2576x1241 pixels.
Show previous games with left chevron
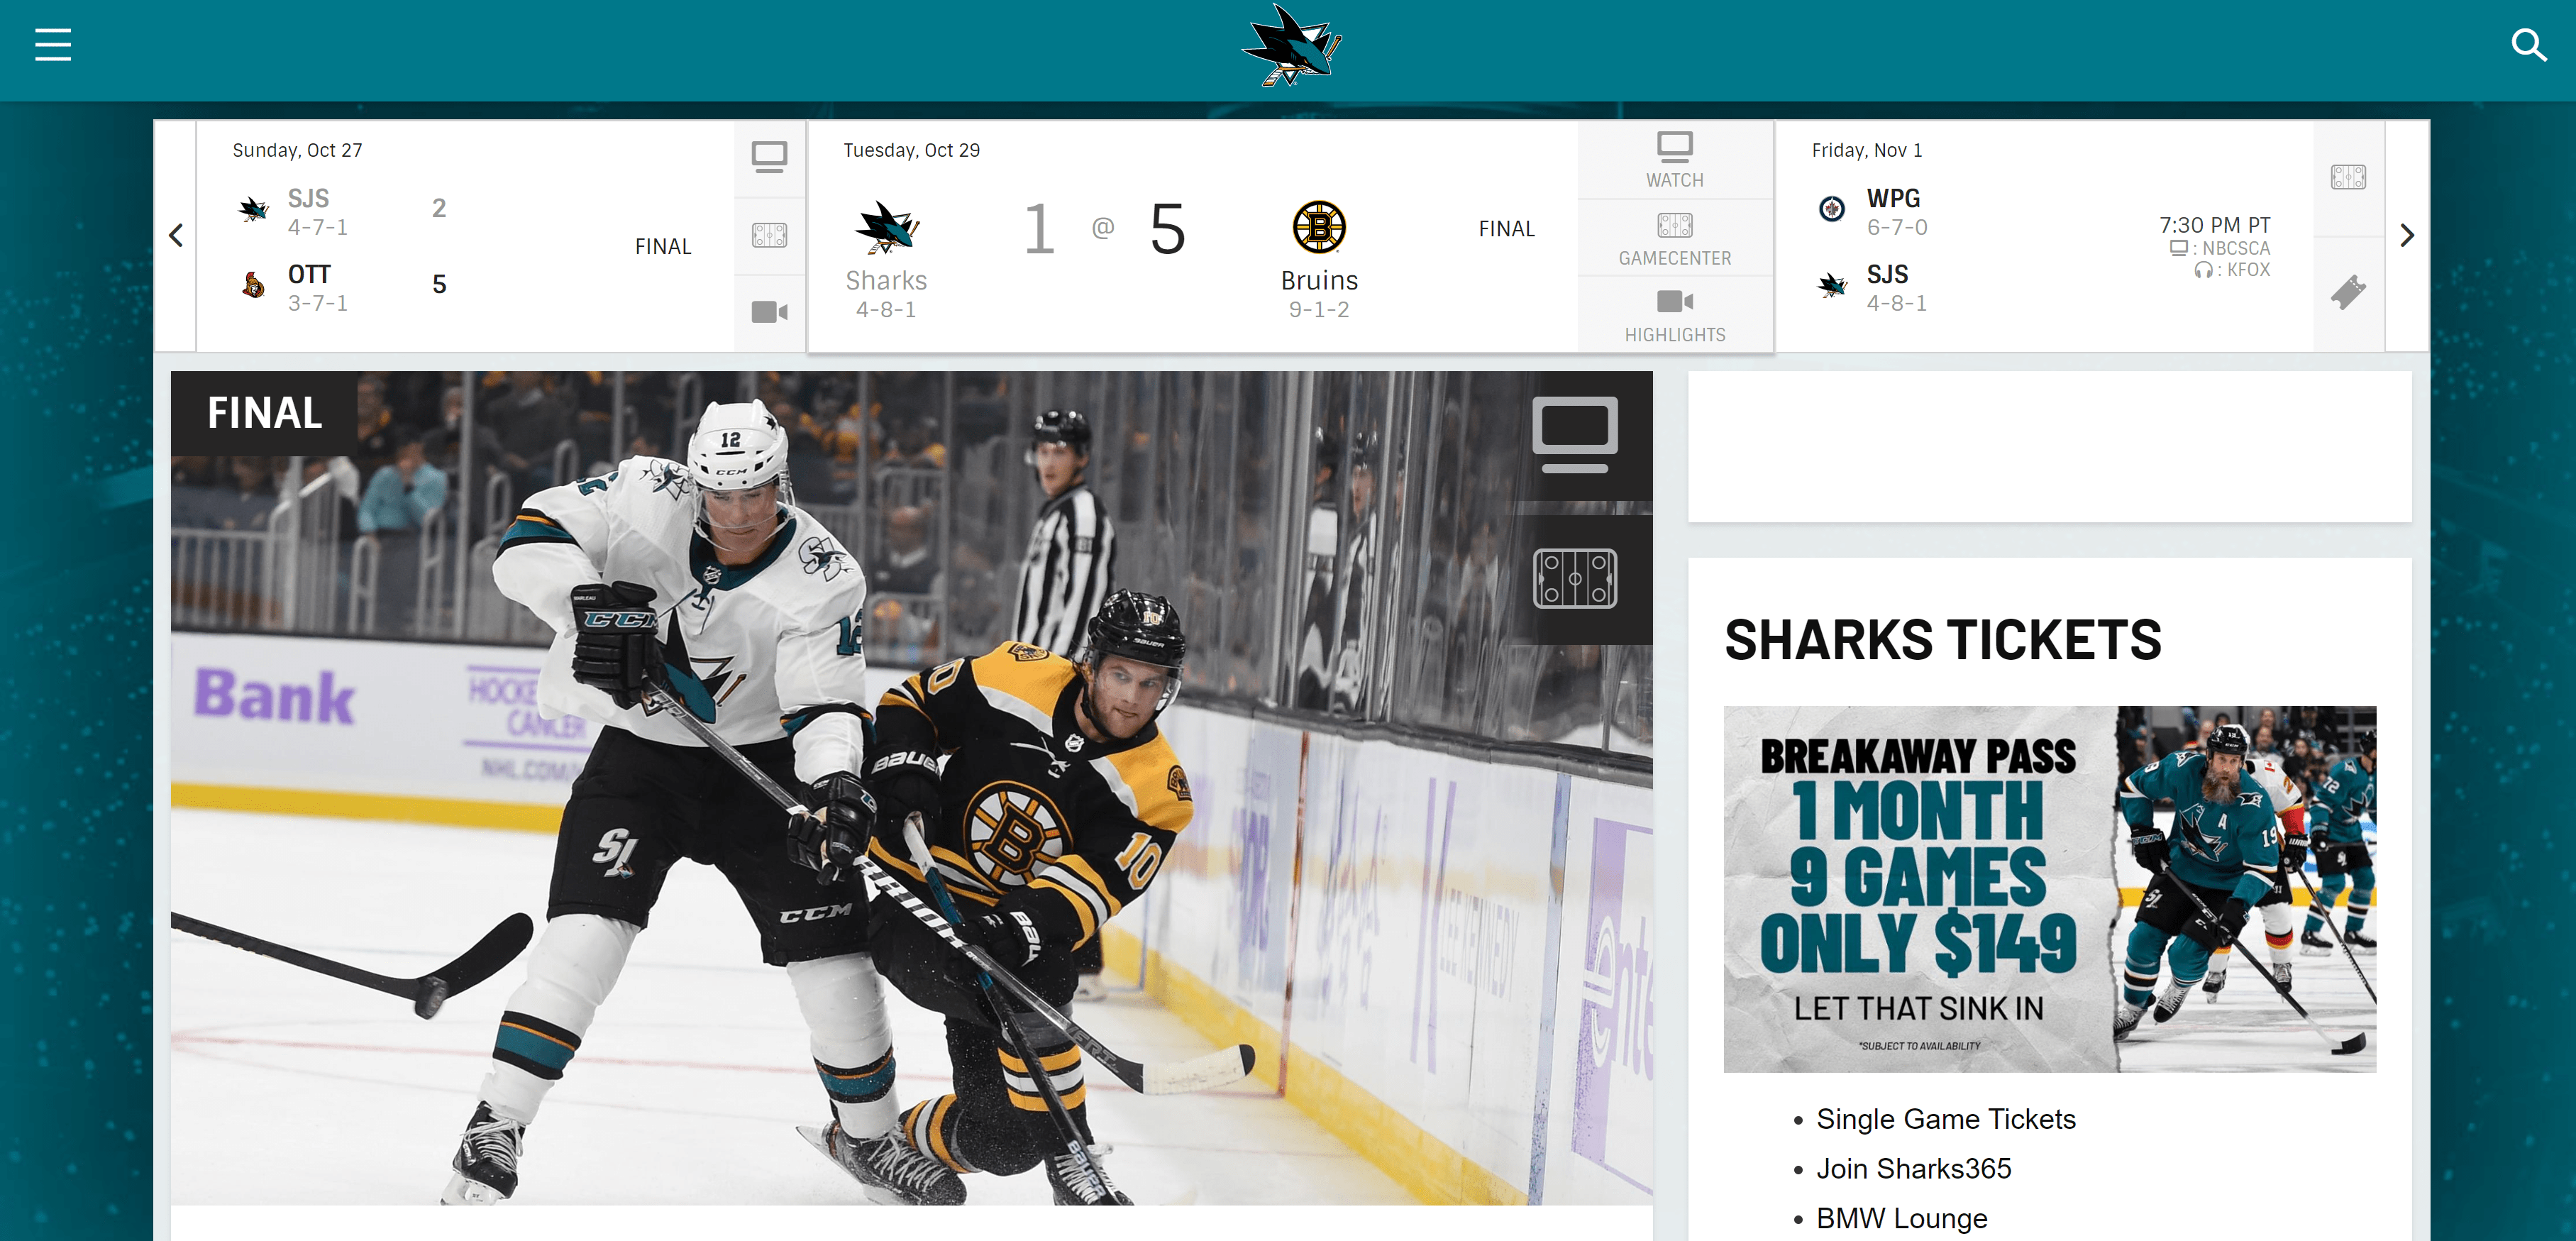tap(176, 236)
